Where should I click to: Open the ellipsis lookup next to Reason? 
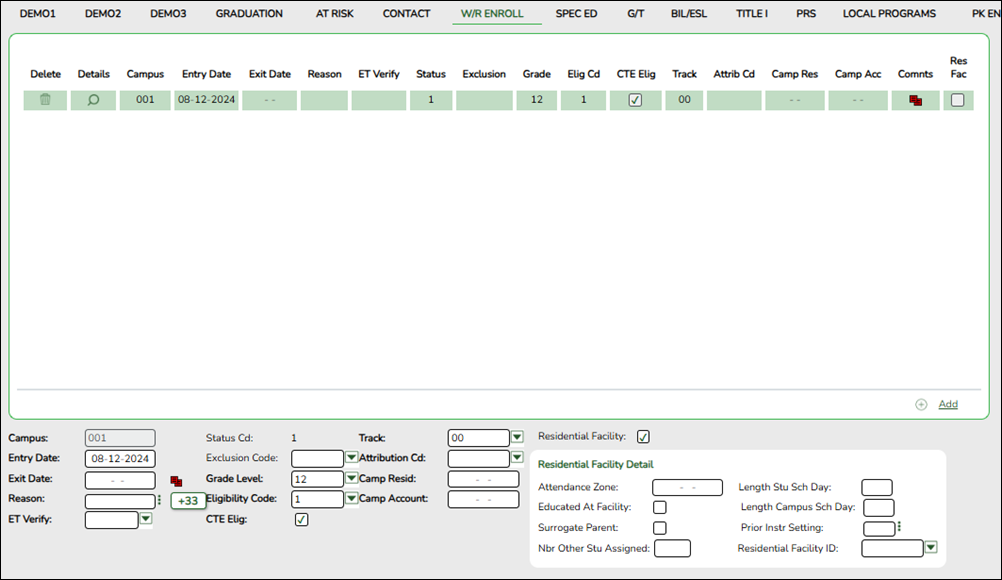tap(159, 499)
